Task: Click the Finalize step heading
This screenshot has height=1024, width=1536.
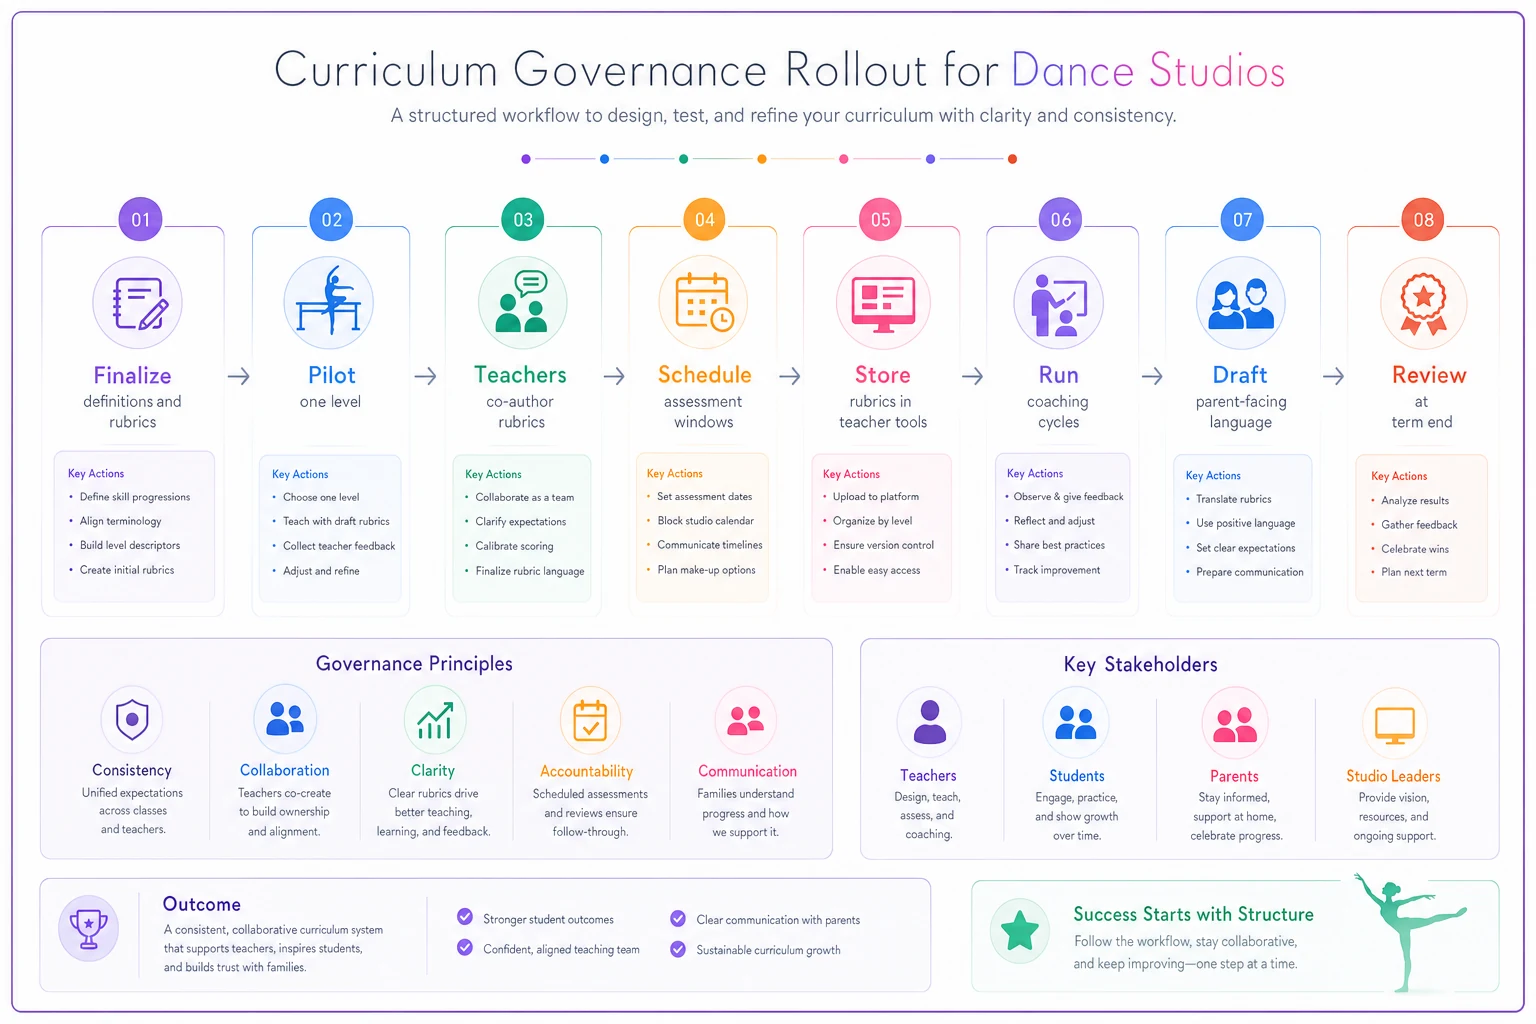Action: click(x=132, y=375)
